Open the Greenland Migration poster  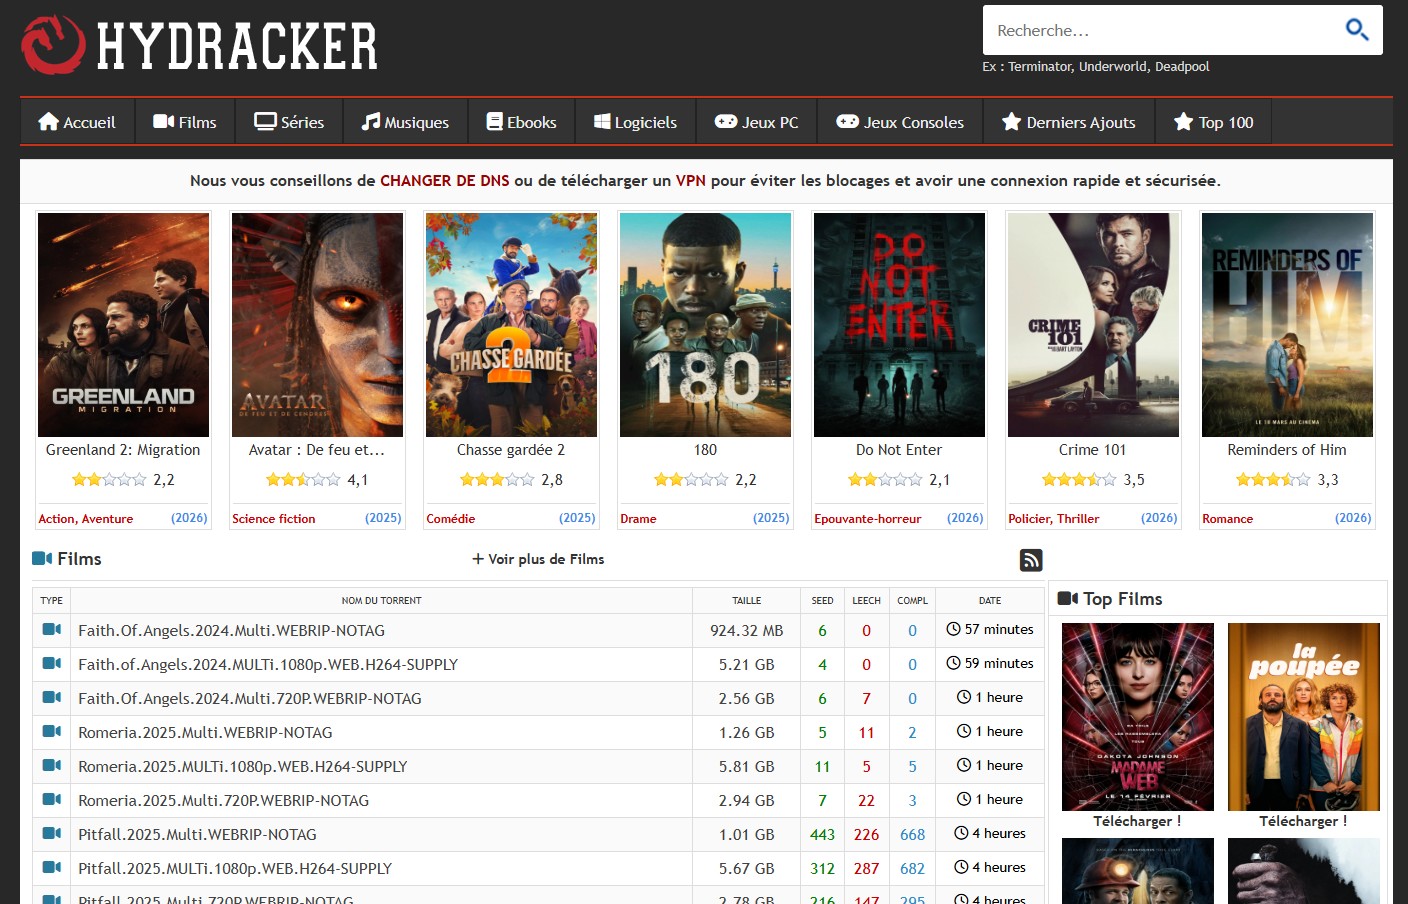click(x=123, y=325)
